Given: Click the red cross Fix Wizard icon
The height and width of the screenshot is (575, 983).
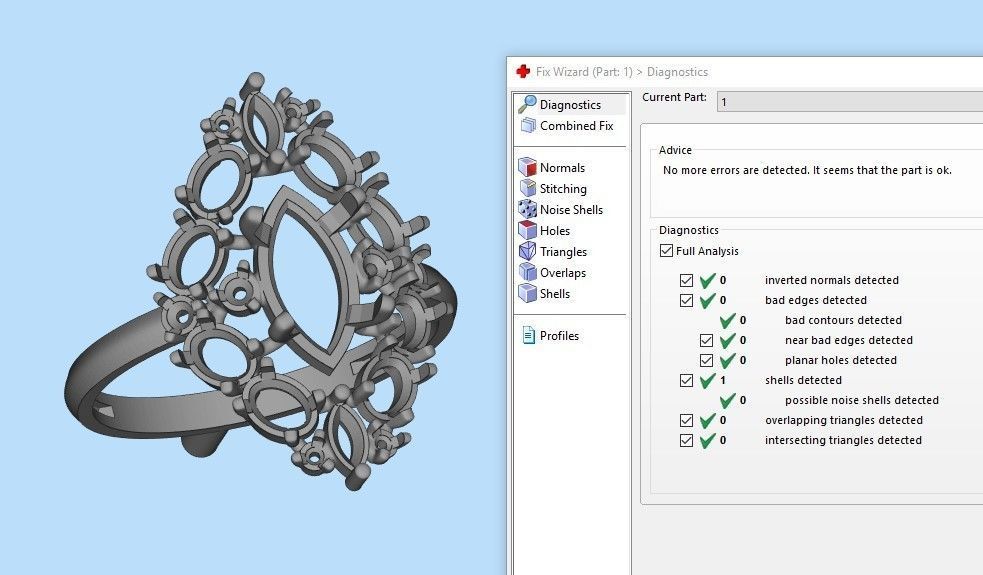Looking at the screenshot, I should [523, 71].
